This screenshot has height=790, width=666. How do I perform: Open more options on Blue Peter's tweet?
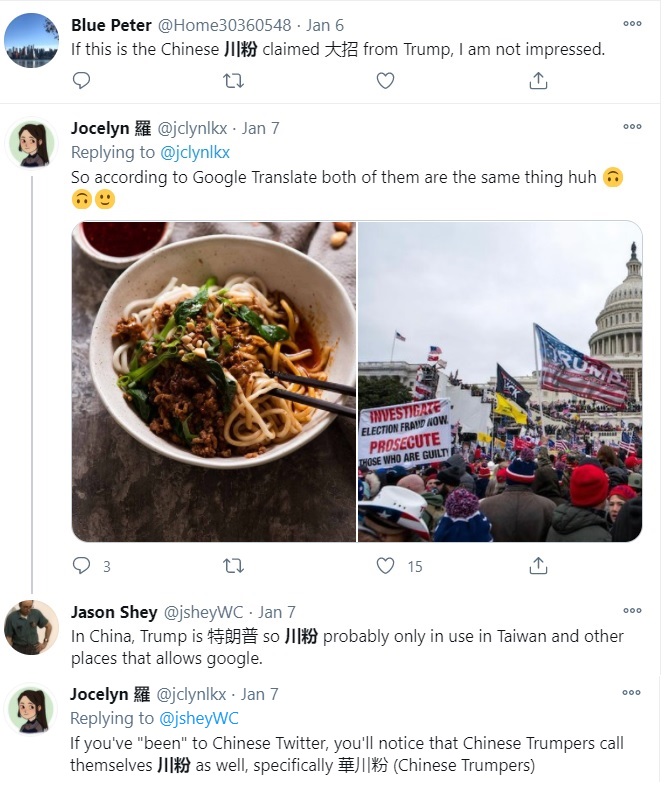632,23
